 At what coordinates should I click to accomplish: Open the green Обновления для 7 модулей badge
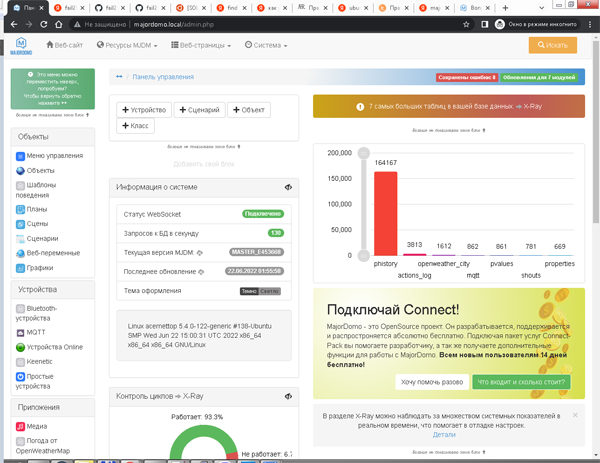click(x=539, y=77)
